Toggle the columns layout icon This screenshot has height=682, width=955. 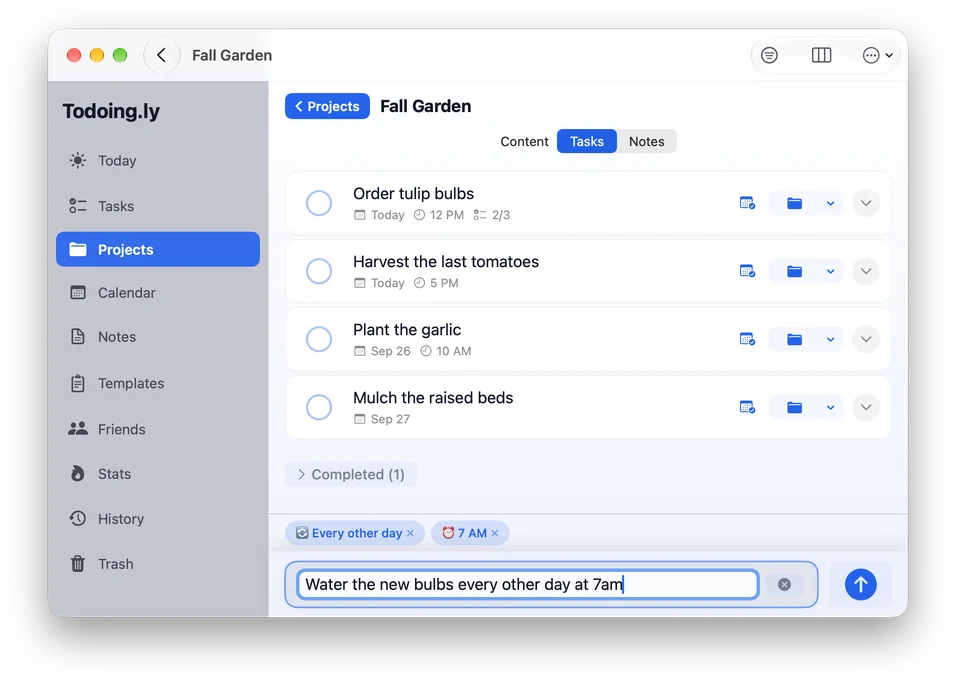[x=821, y=55]
